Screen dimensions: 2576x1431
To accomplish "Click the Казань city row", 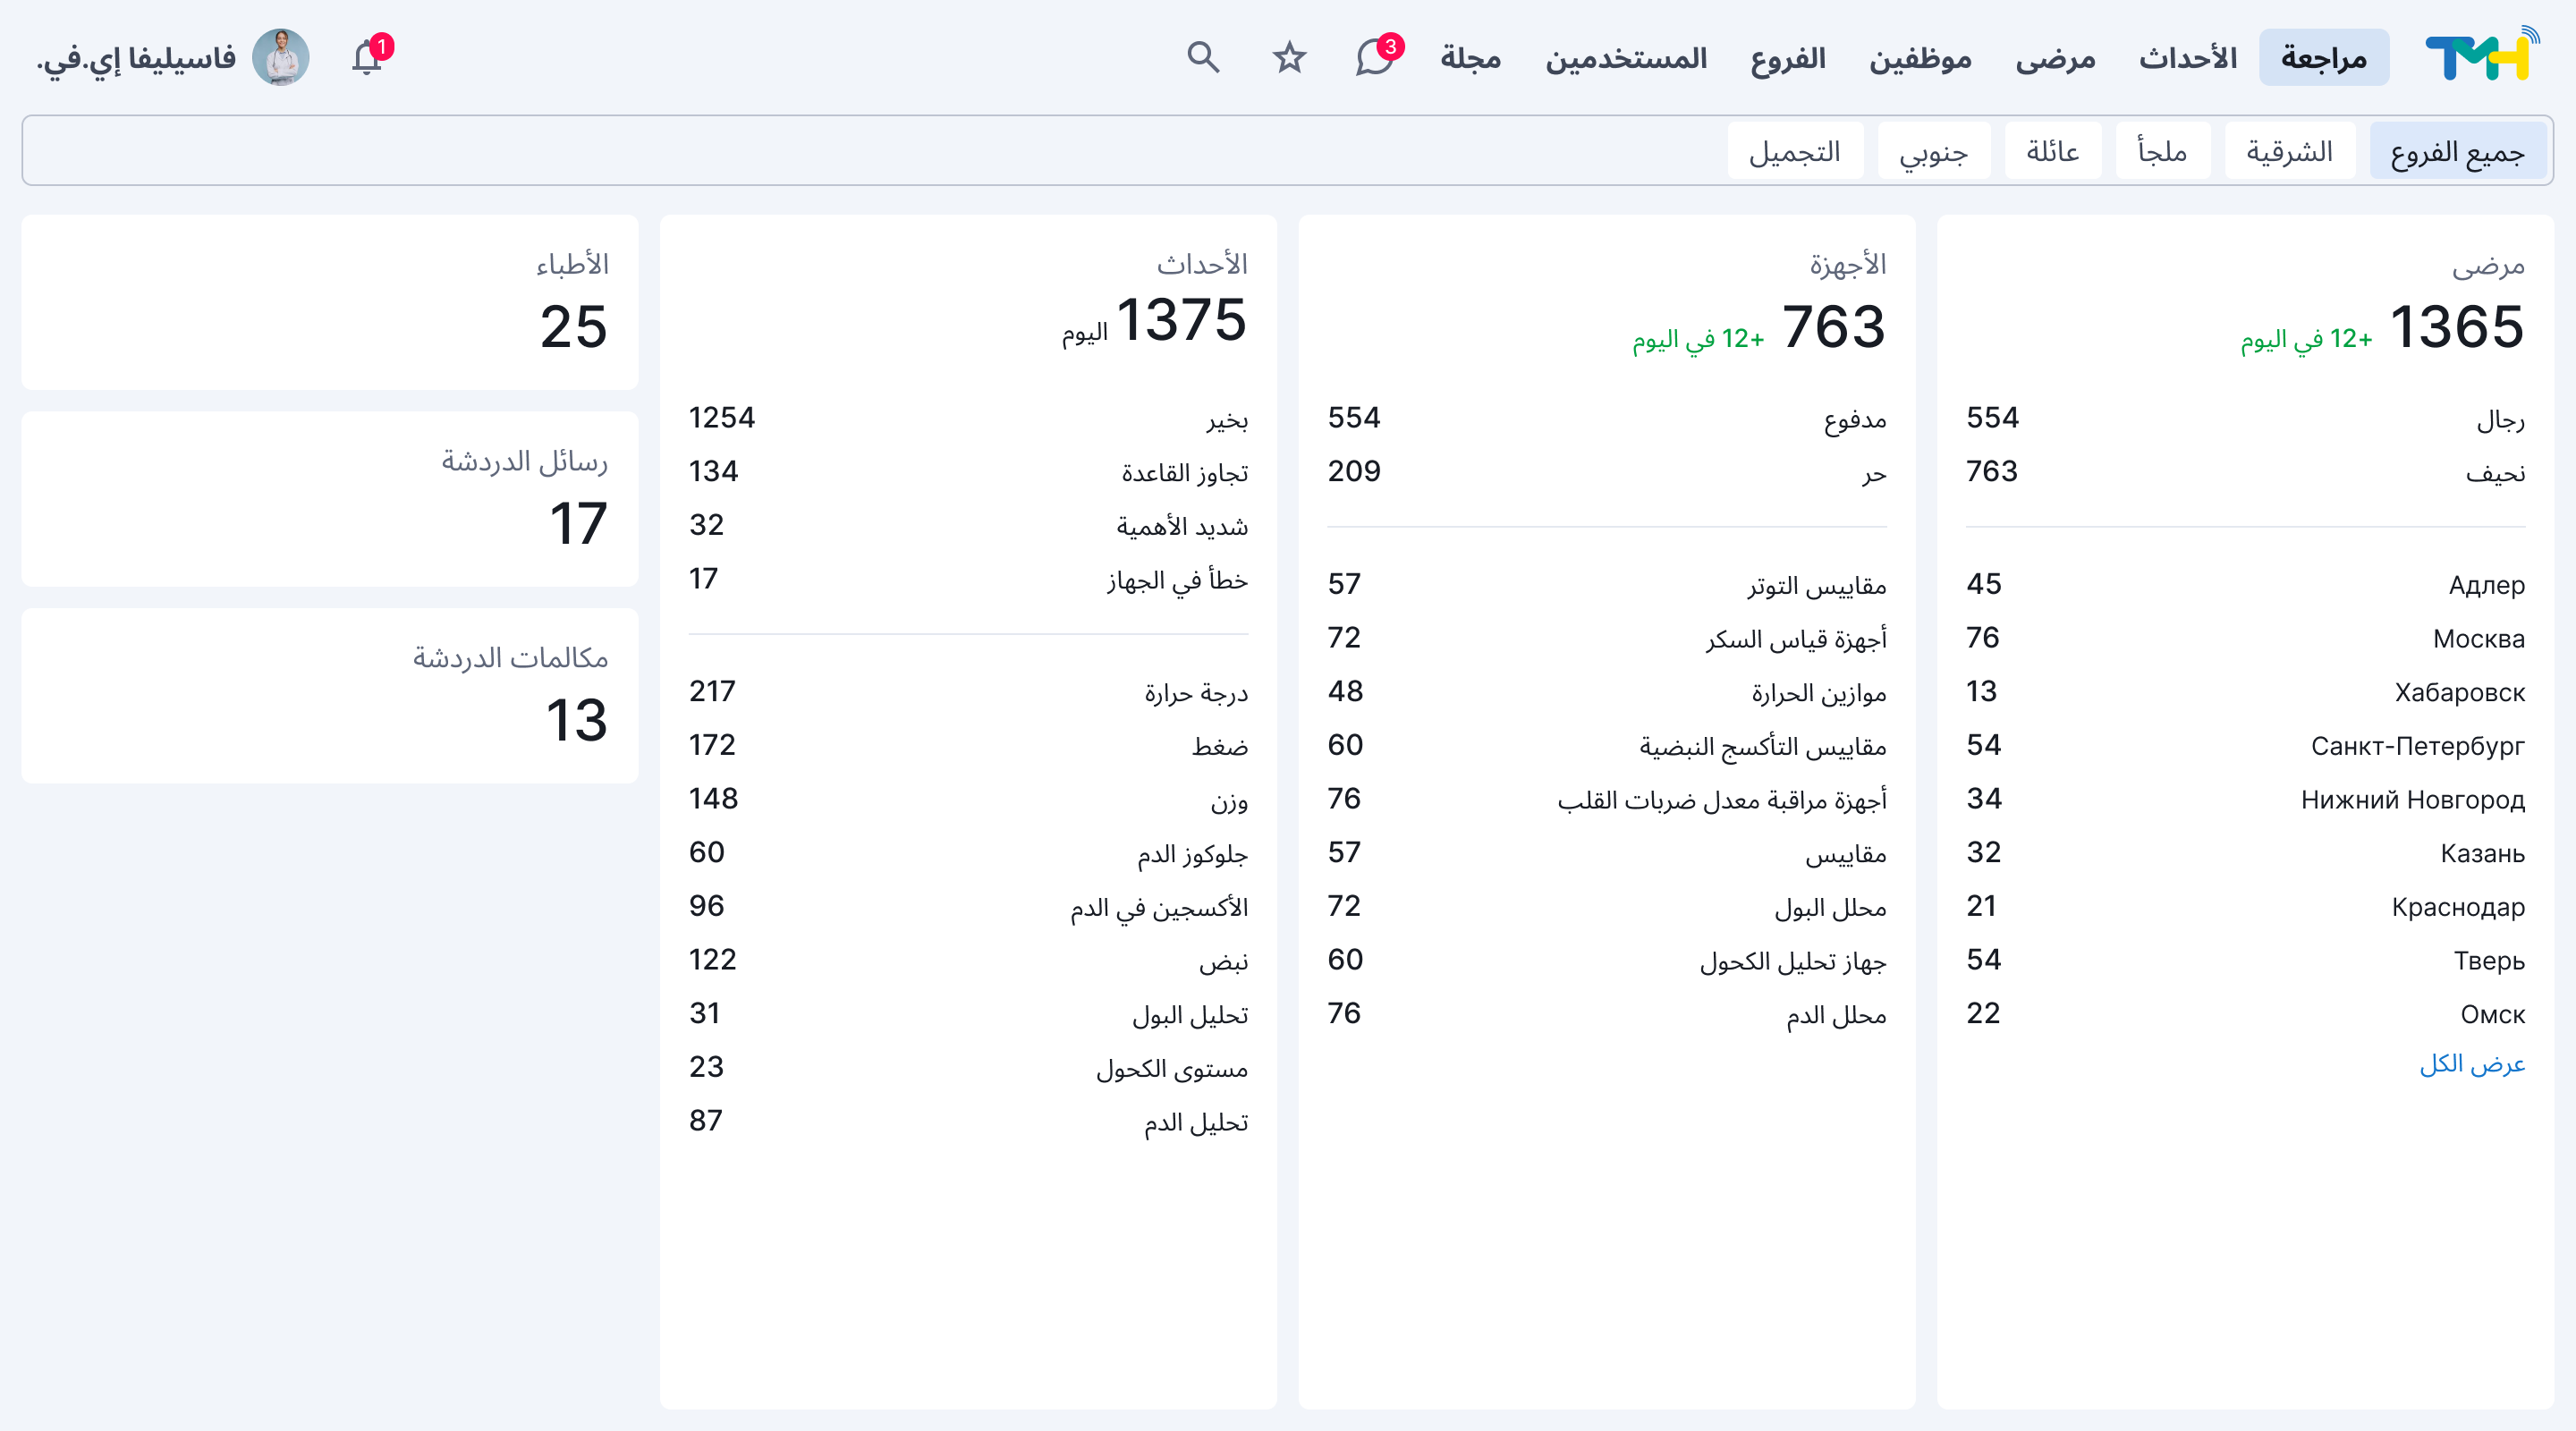I will tap(2245, 853).
